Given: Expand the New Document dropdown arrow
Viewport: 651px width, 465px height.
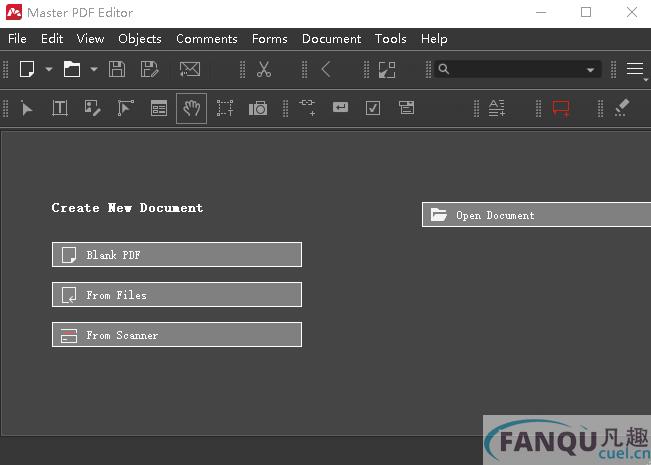Looking at the screenshot, I should (x=49, y=69).
